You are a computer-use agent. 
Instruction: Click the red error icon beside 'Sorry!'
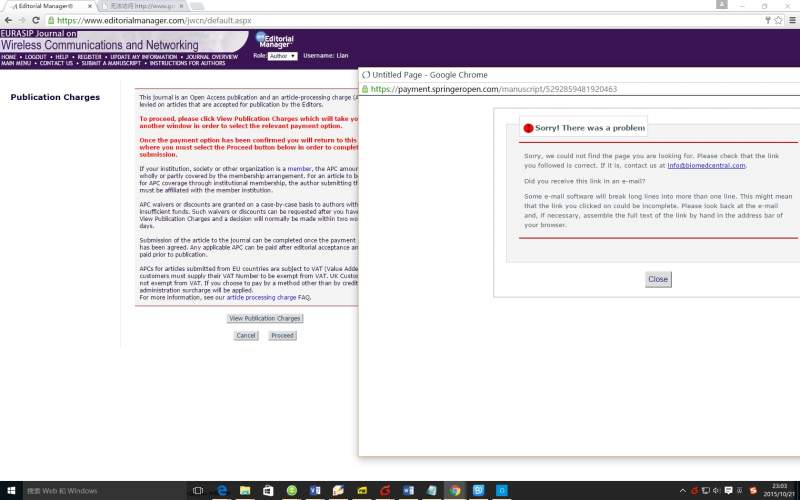(x=529, y=128)
